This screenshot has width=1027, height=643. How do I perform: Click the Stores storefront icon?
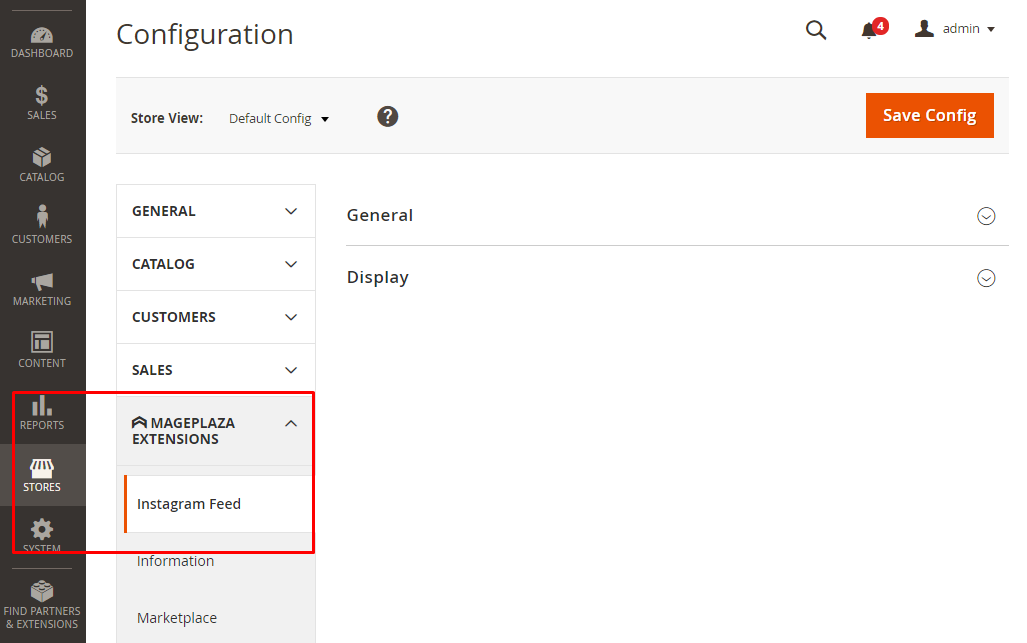coord(42,474)
